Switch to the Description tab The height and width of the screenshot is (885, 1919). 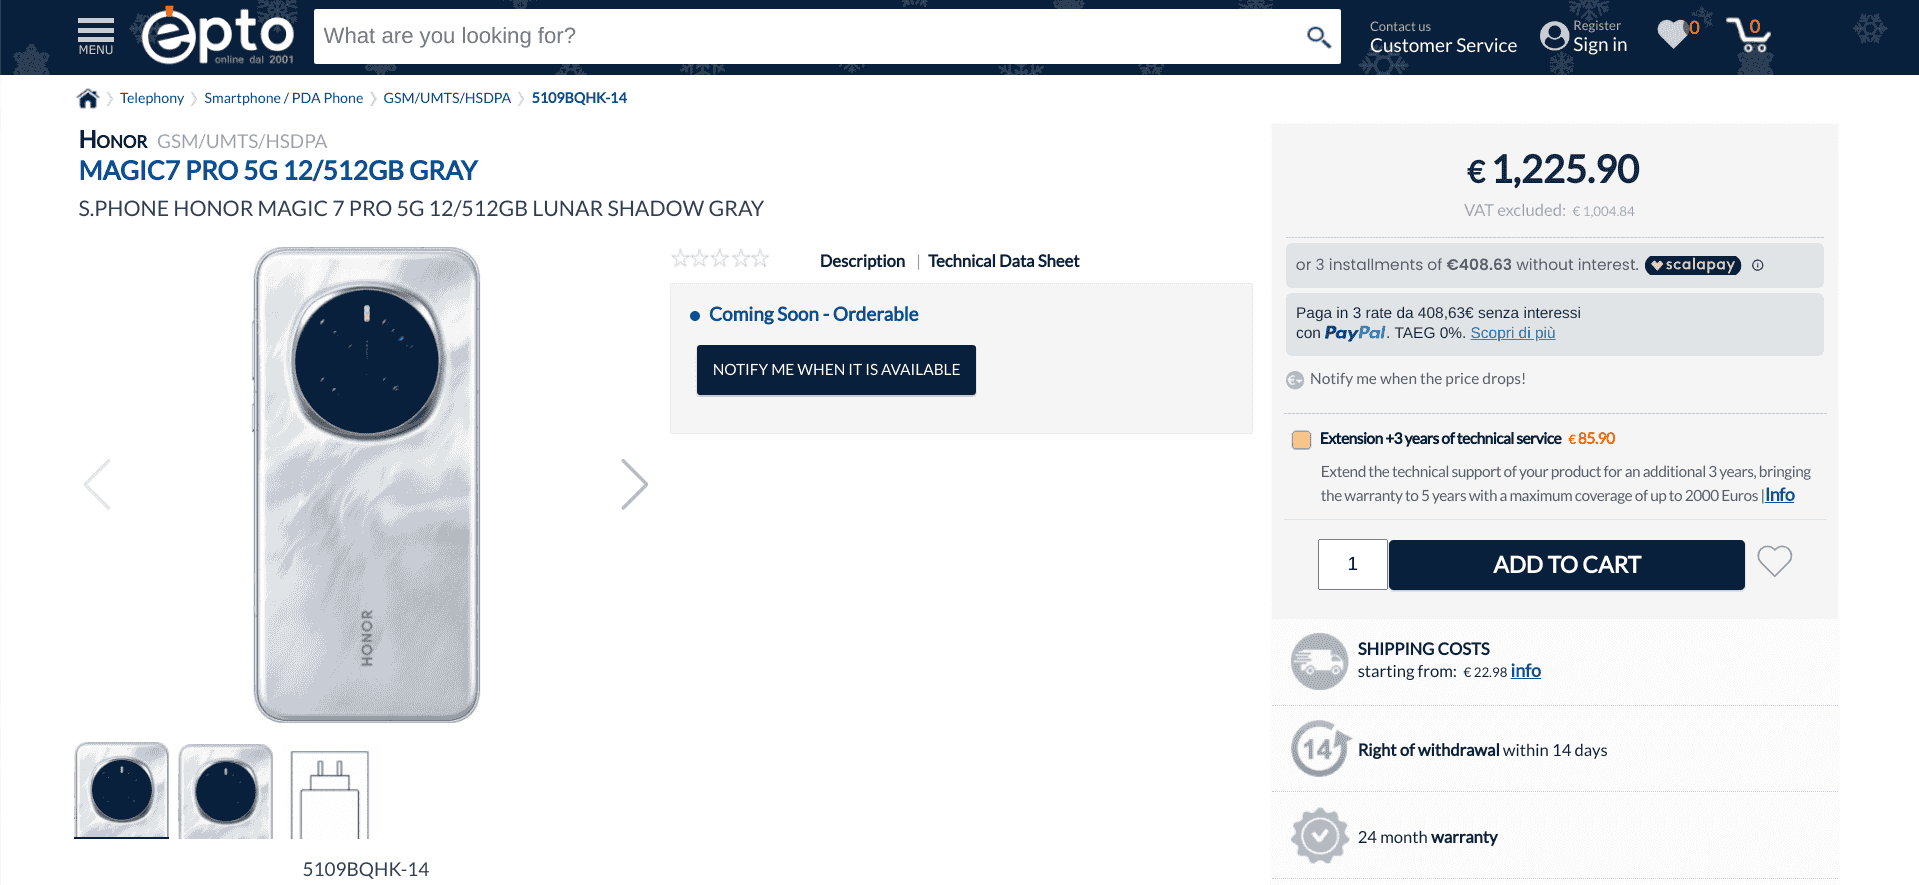(861, 261)
